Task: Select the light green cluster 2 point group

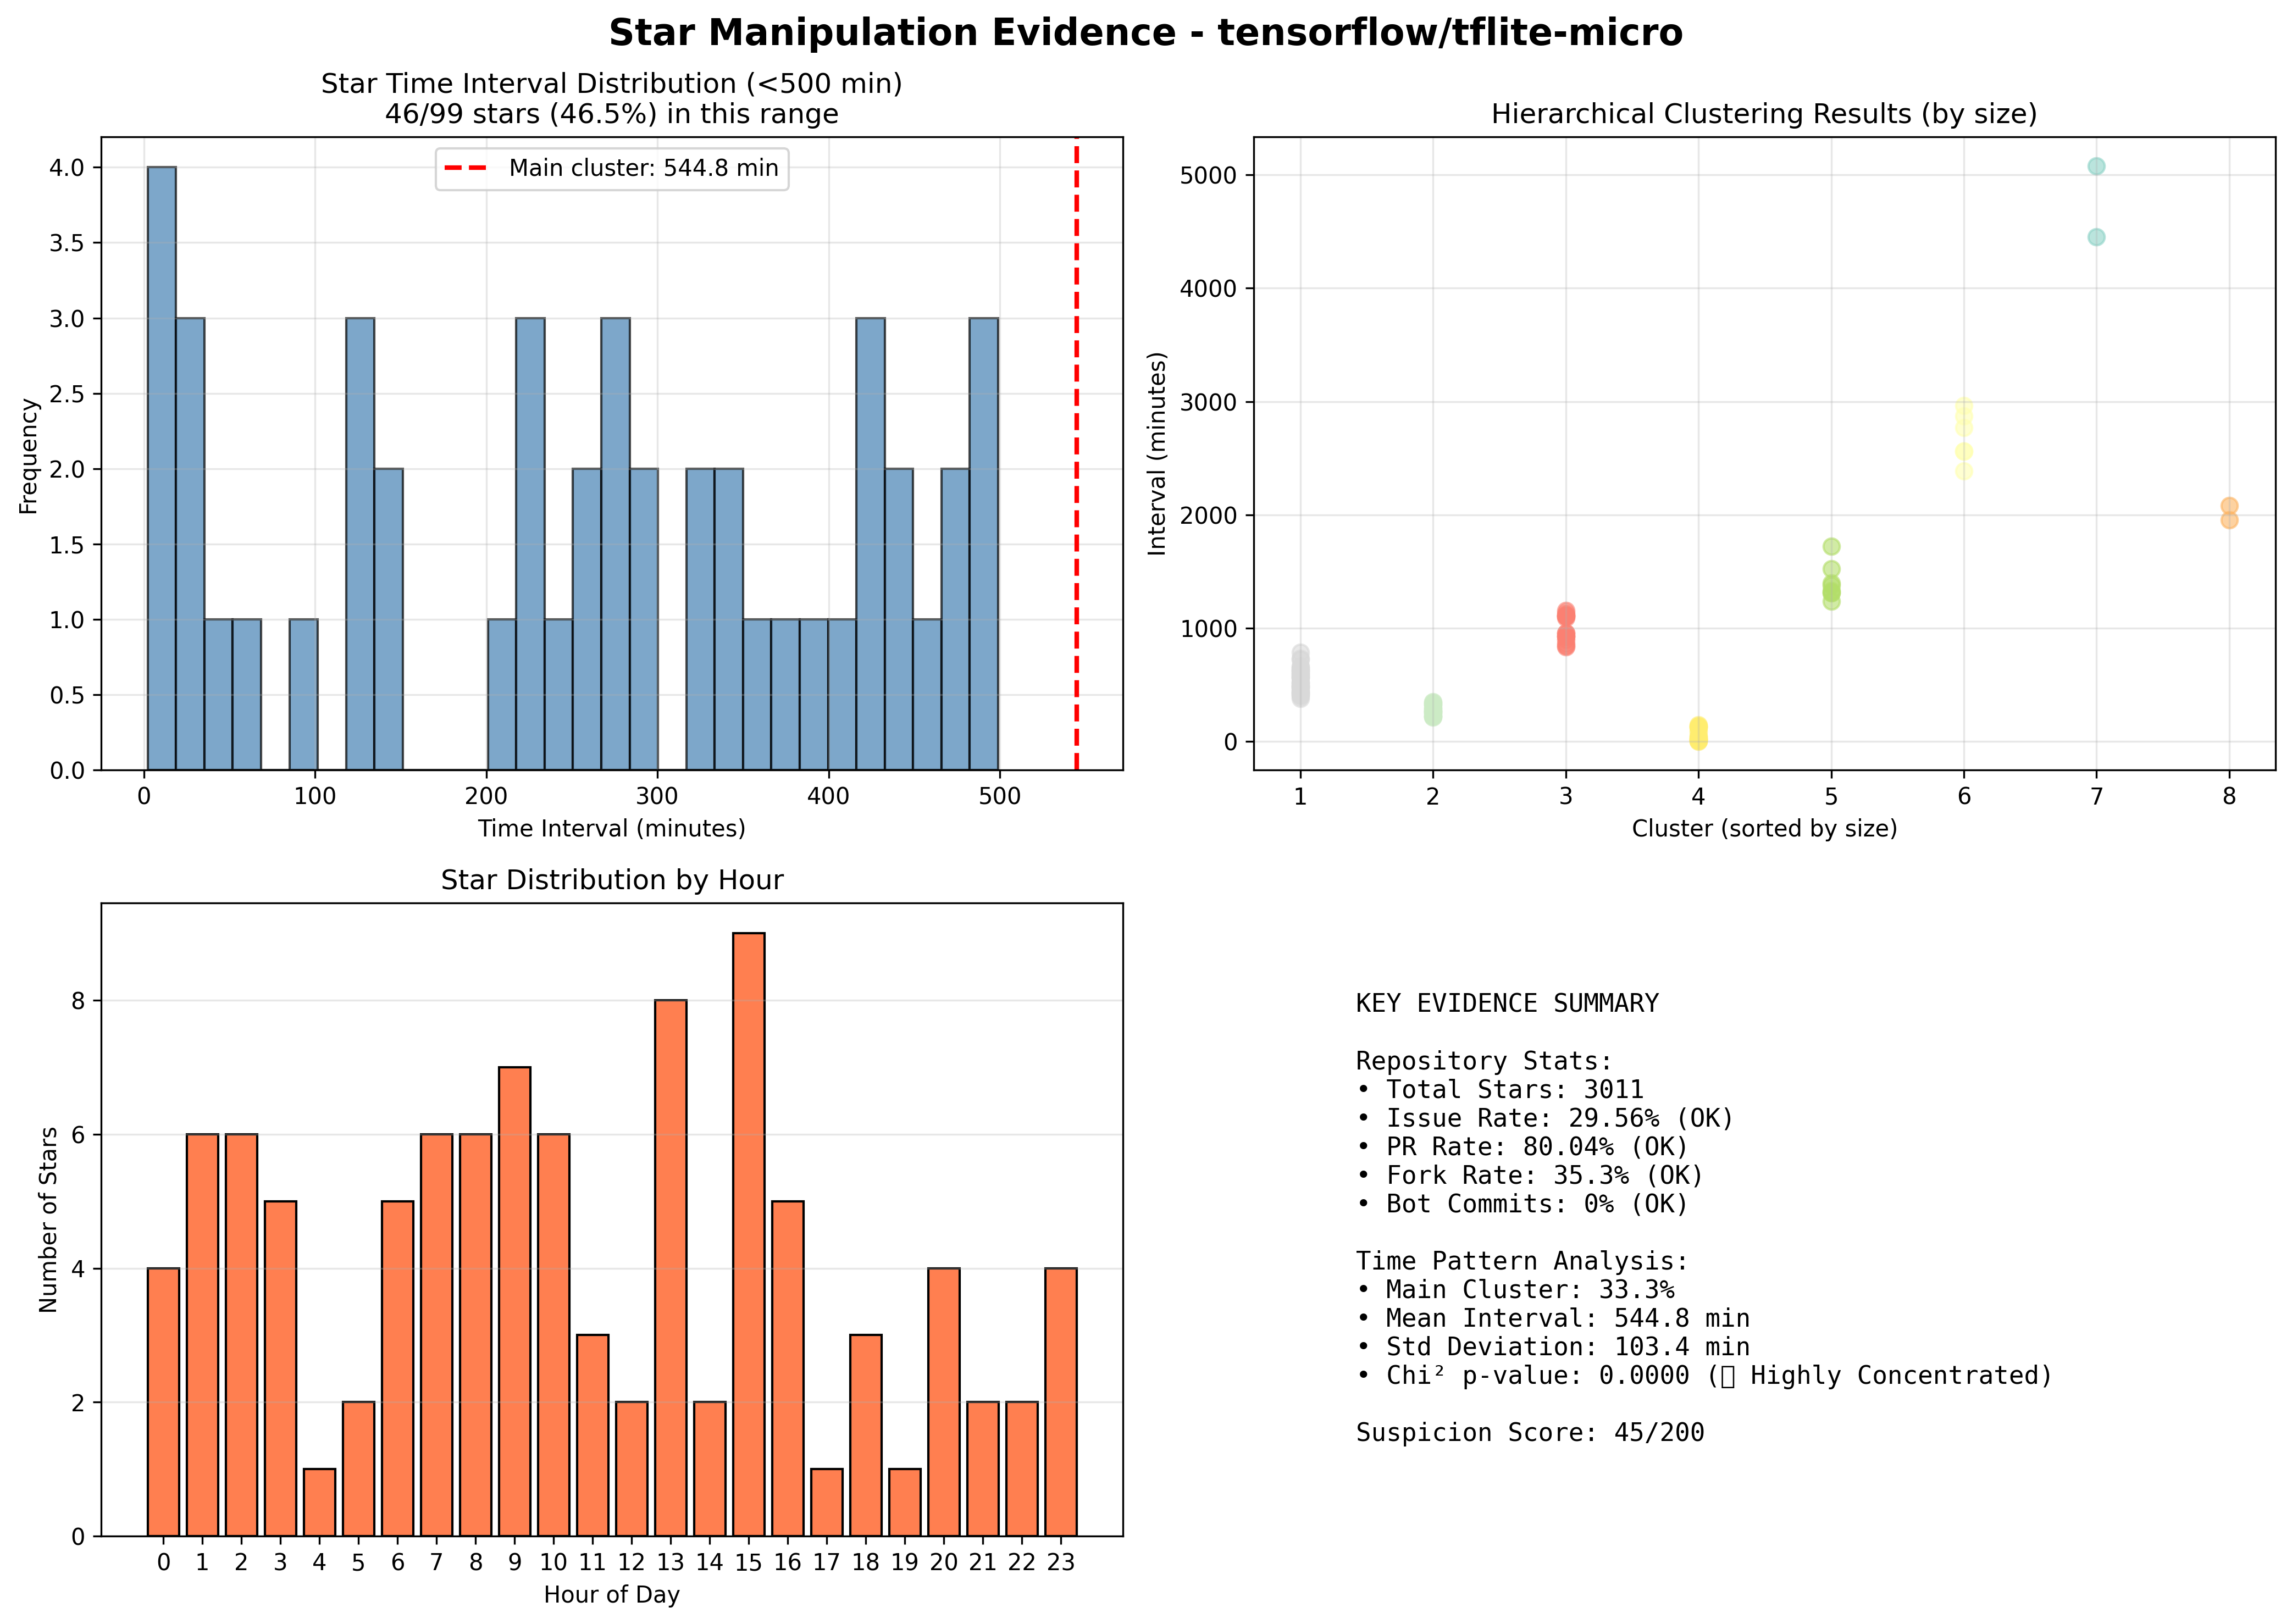Action: (1432, 710)
